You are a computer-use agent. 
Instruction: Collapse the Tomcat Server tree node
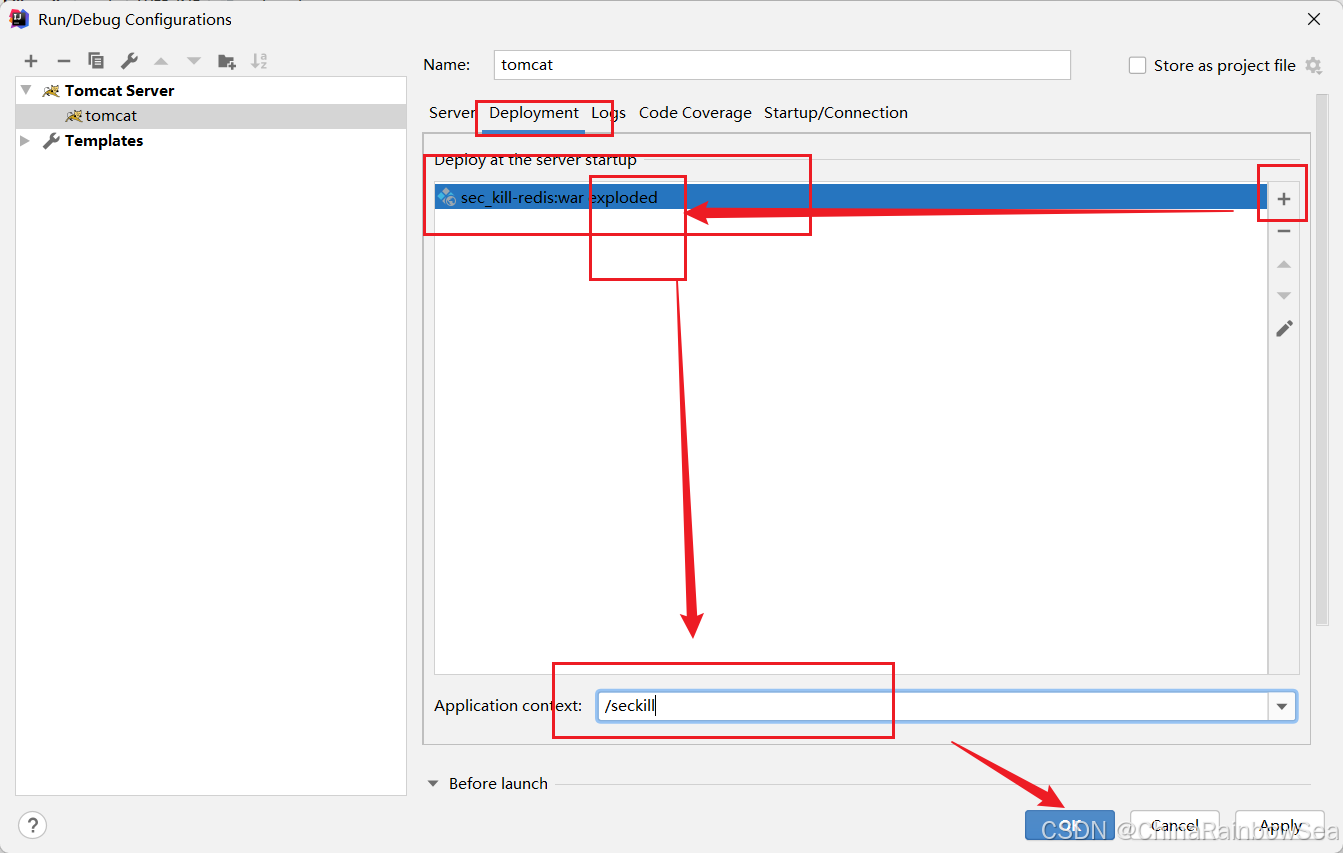point(26,90)
